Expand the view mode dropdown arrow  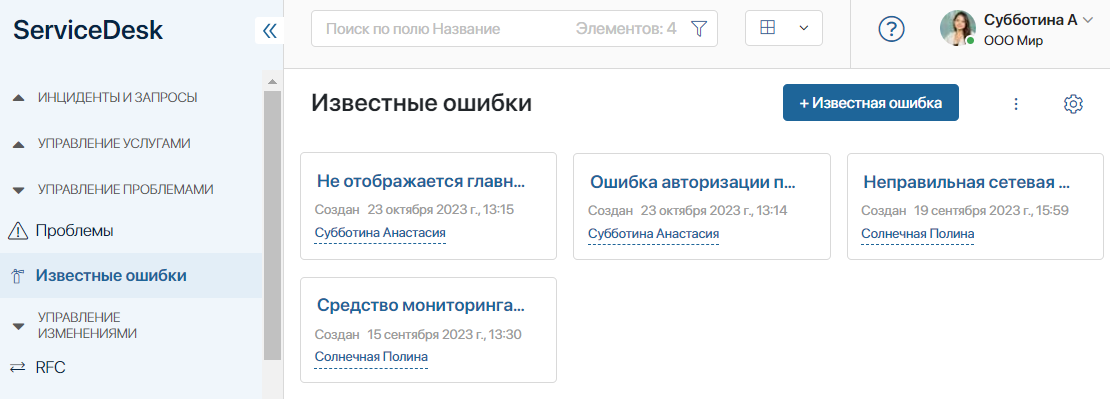tap(803, 28)
